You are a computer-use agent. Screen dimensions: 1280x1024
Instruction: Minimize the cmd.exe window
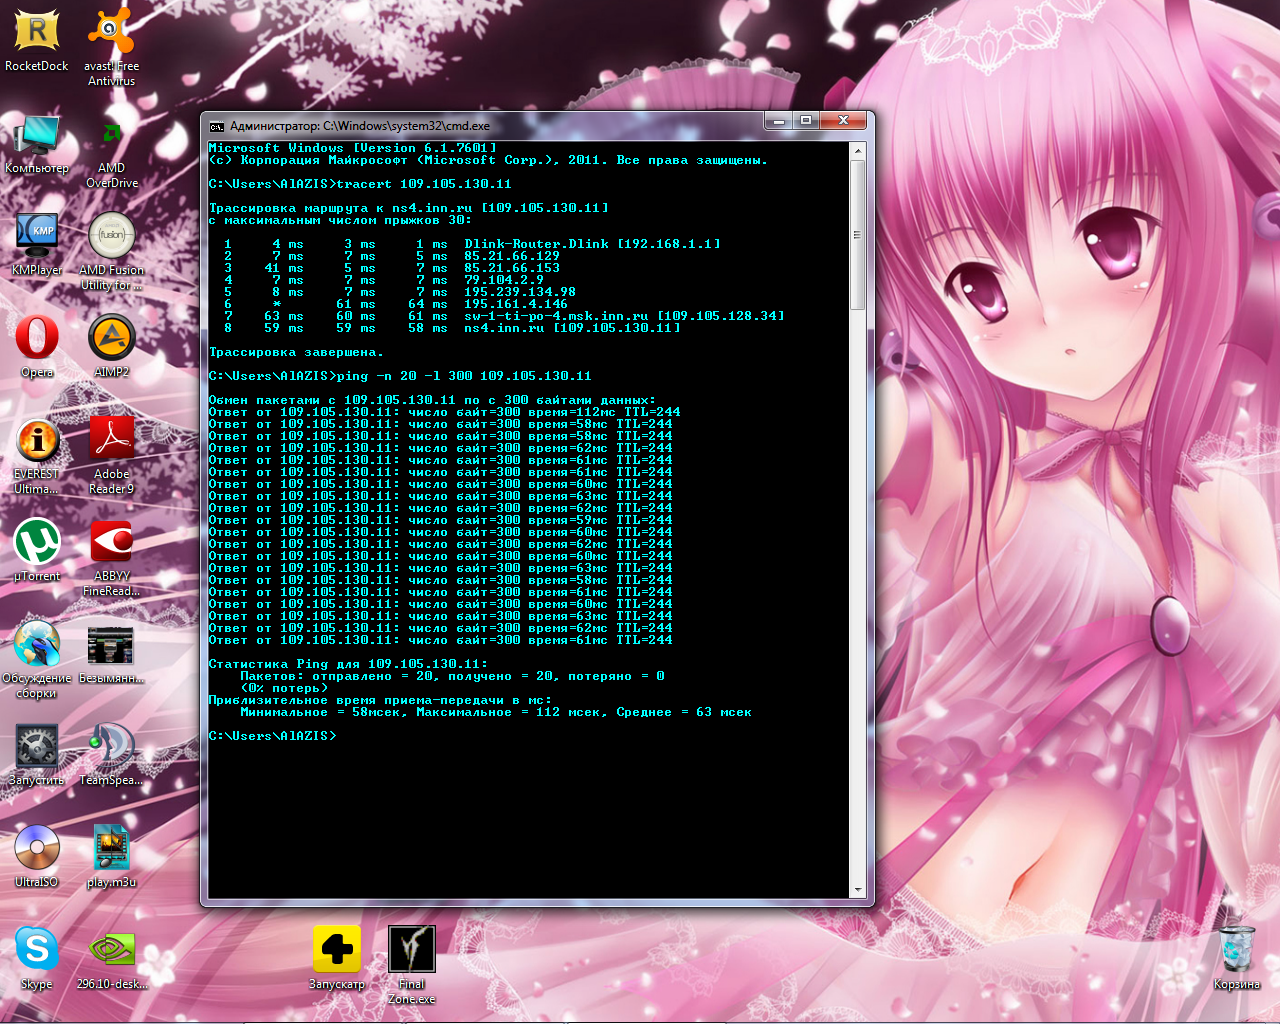point(779,120)
